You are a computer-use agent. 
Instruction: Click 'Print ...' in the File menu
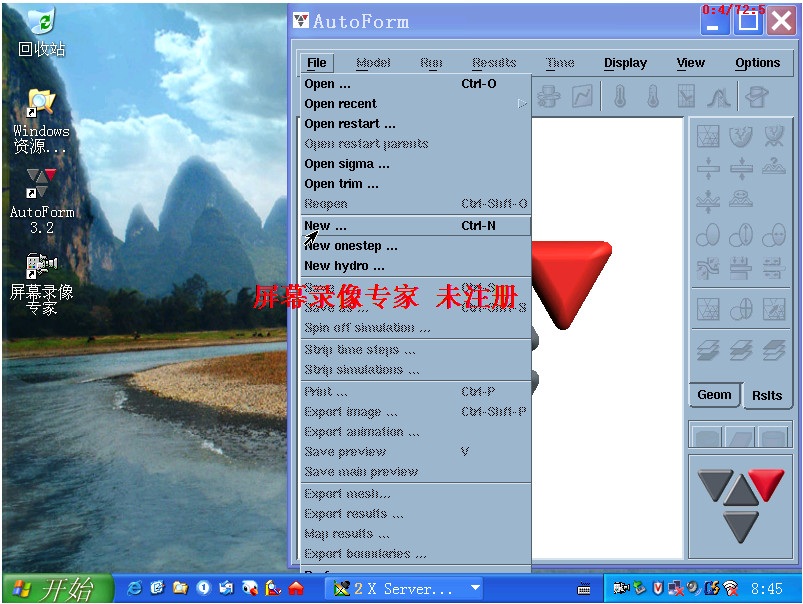tap(415, 392)
